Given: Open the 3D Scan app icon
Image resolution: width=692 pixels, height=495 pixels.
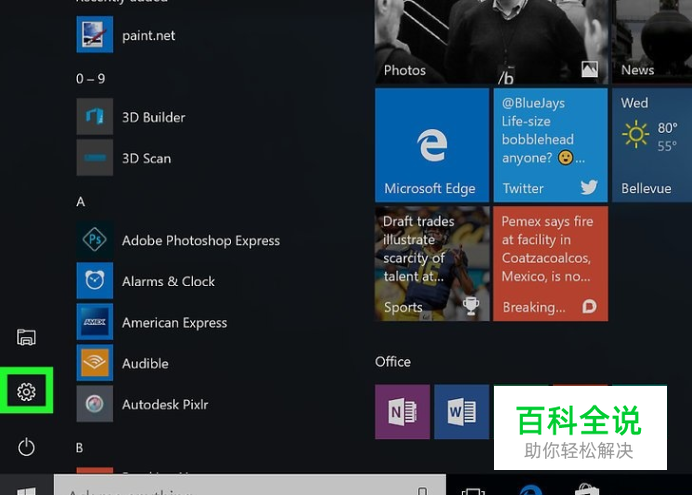Looking at the screenshot, I should 94,158.
